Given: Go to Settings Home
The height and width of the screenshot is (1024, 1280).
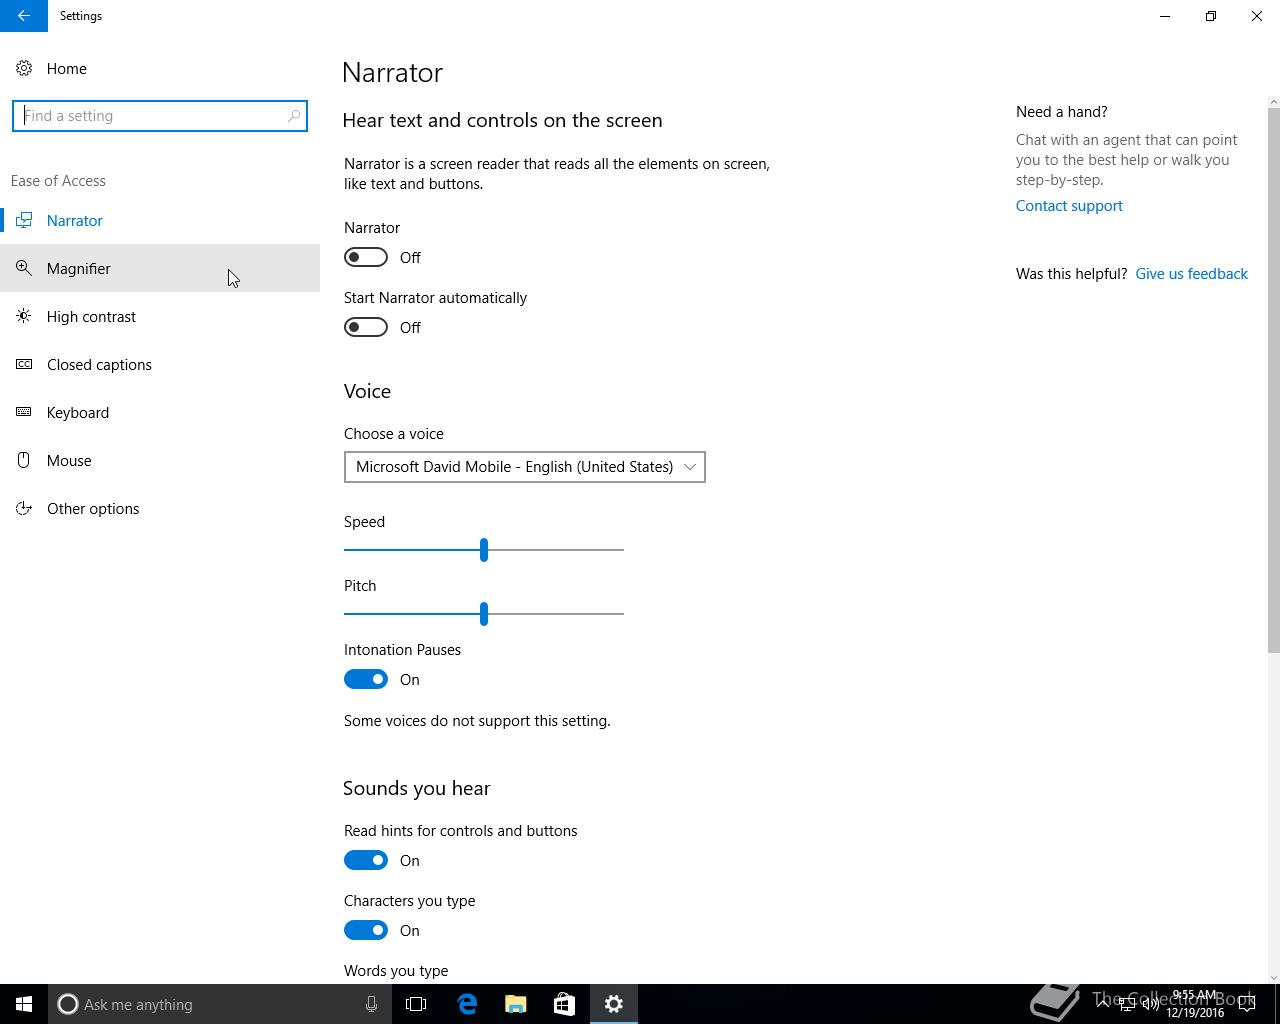Looking at the screenshot, I should click(x=160, y=68).
